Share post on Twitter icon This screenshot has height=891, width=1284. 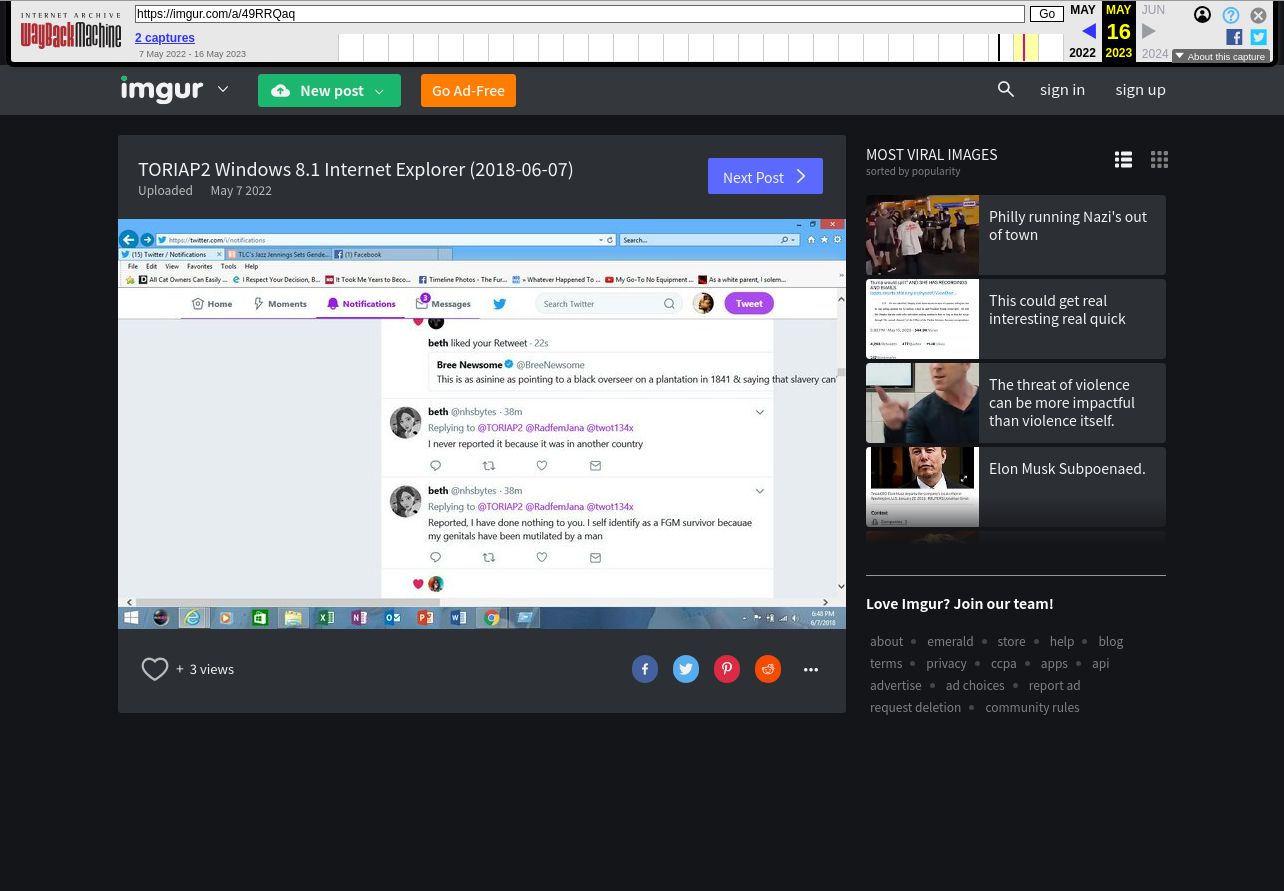point(686,669)
